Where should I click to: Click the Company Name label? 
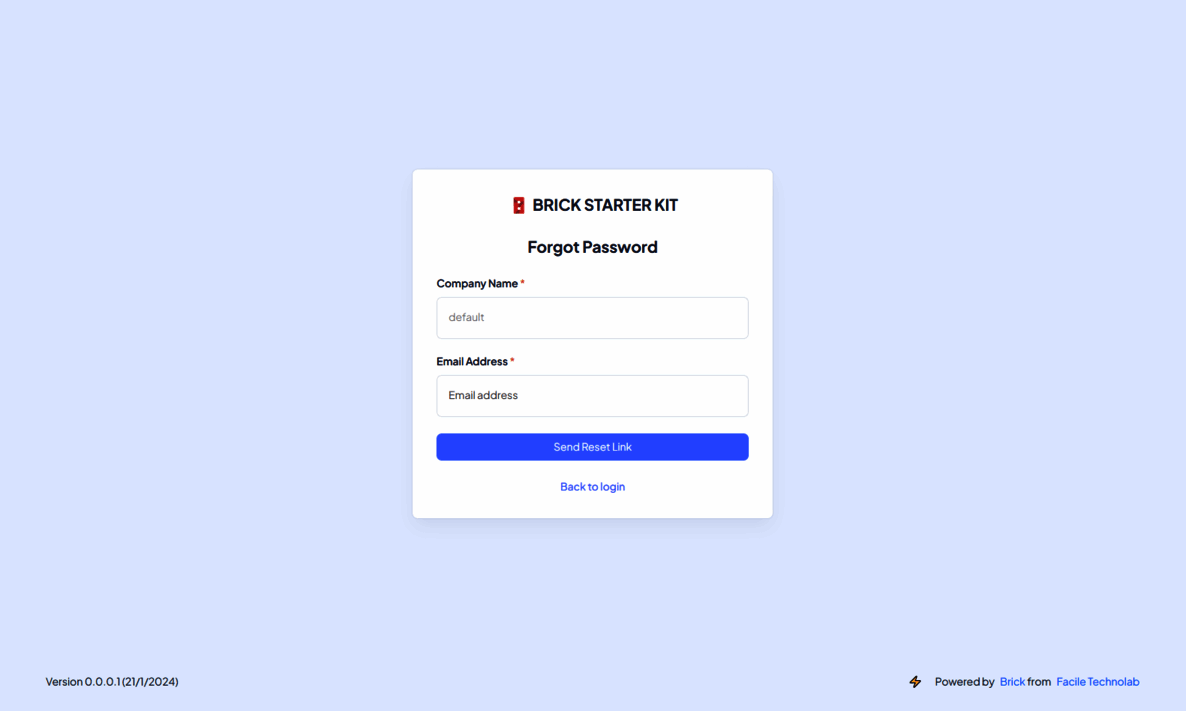pyautogui.click(x=477, y=284)
